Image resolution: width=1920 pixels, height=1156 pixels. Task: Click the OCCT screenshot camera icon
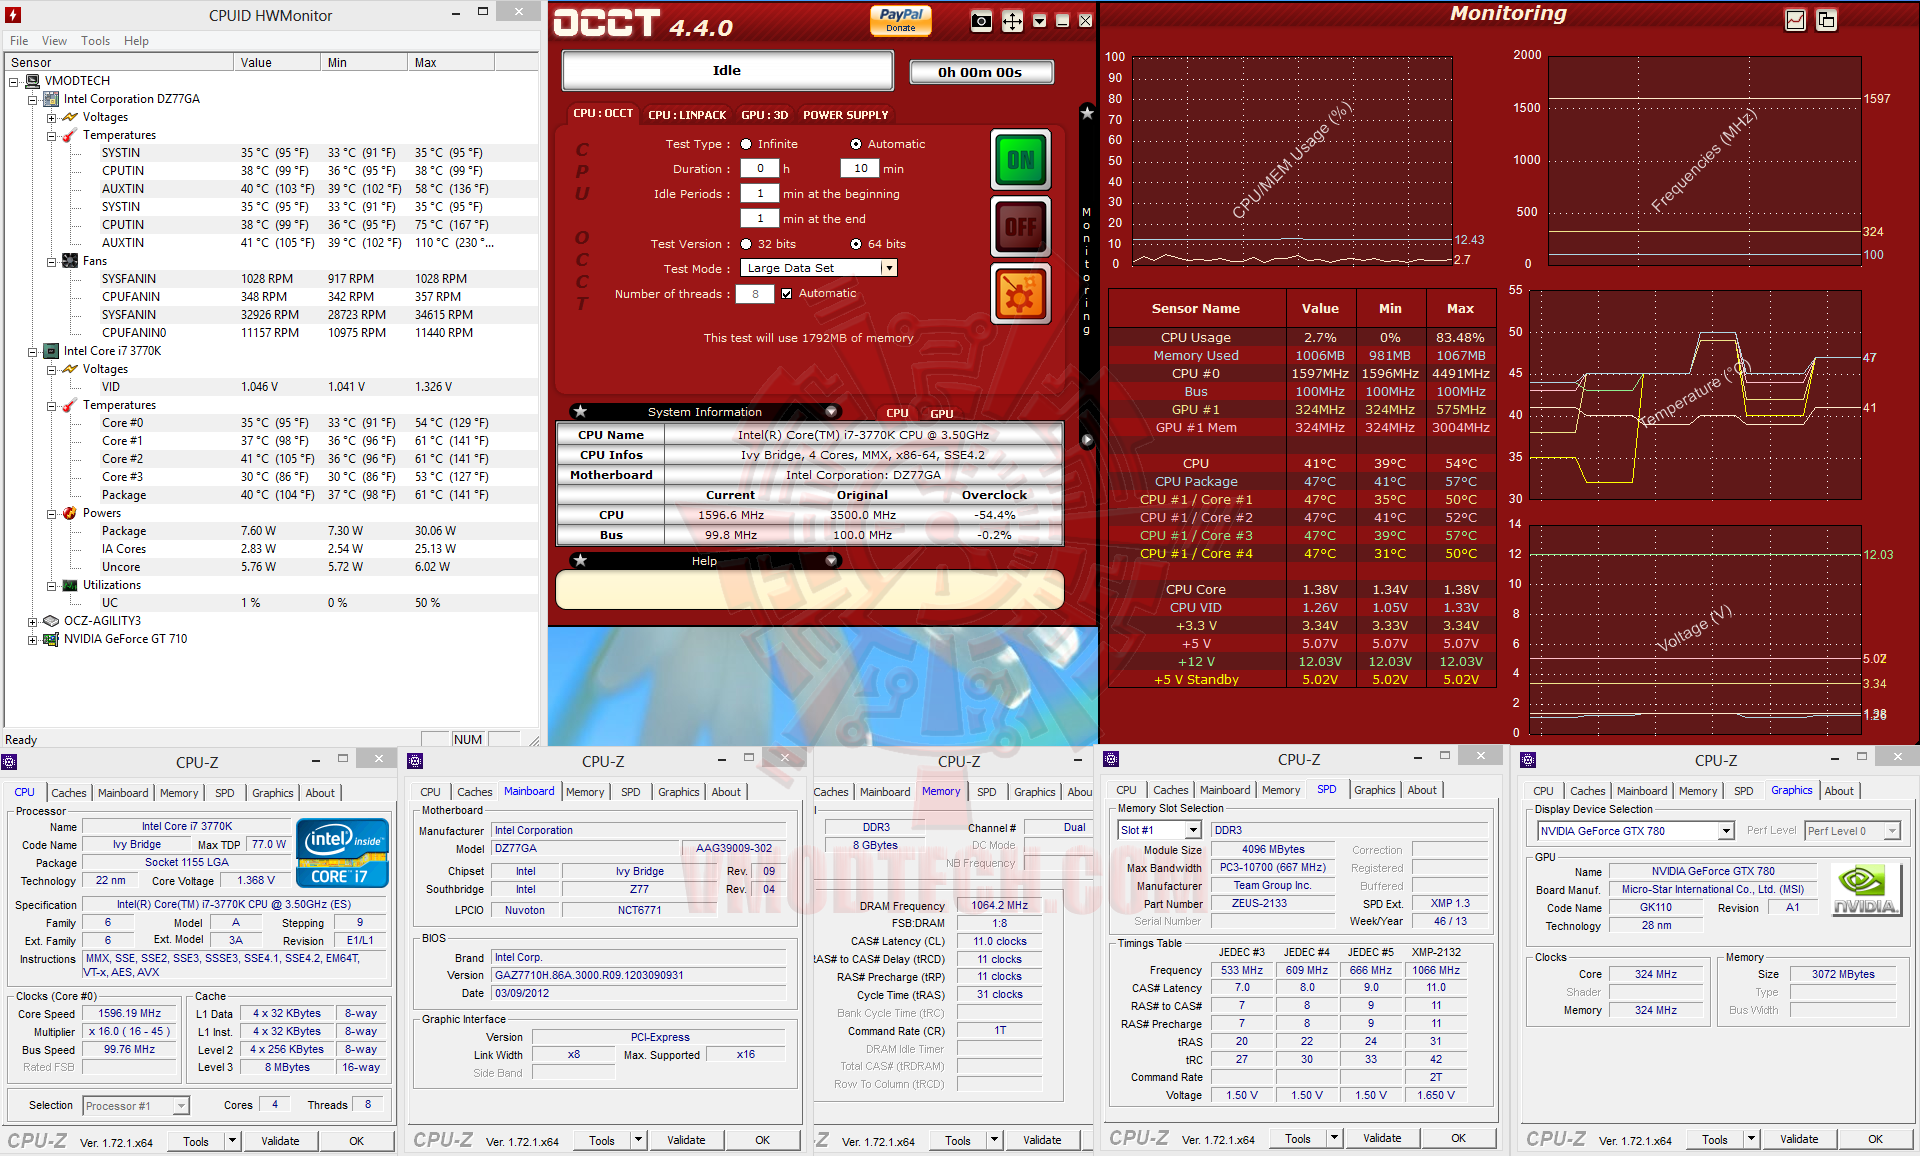click(x=981, y=21)
